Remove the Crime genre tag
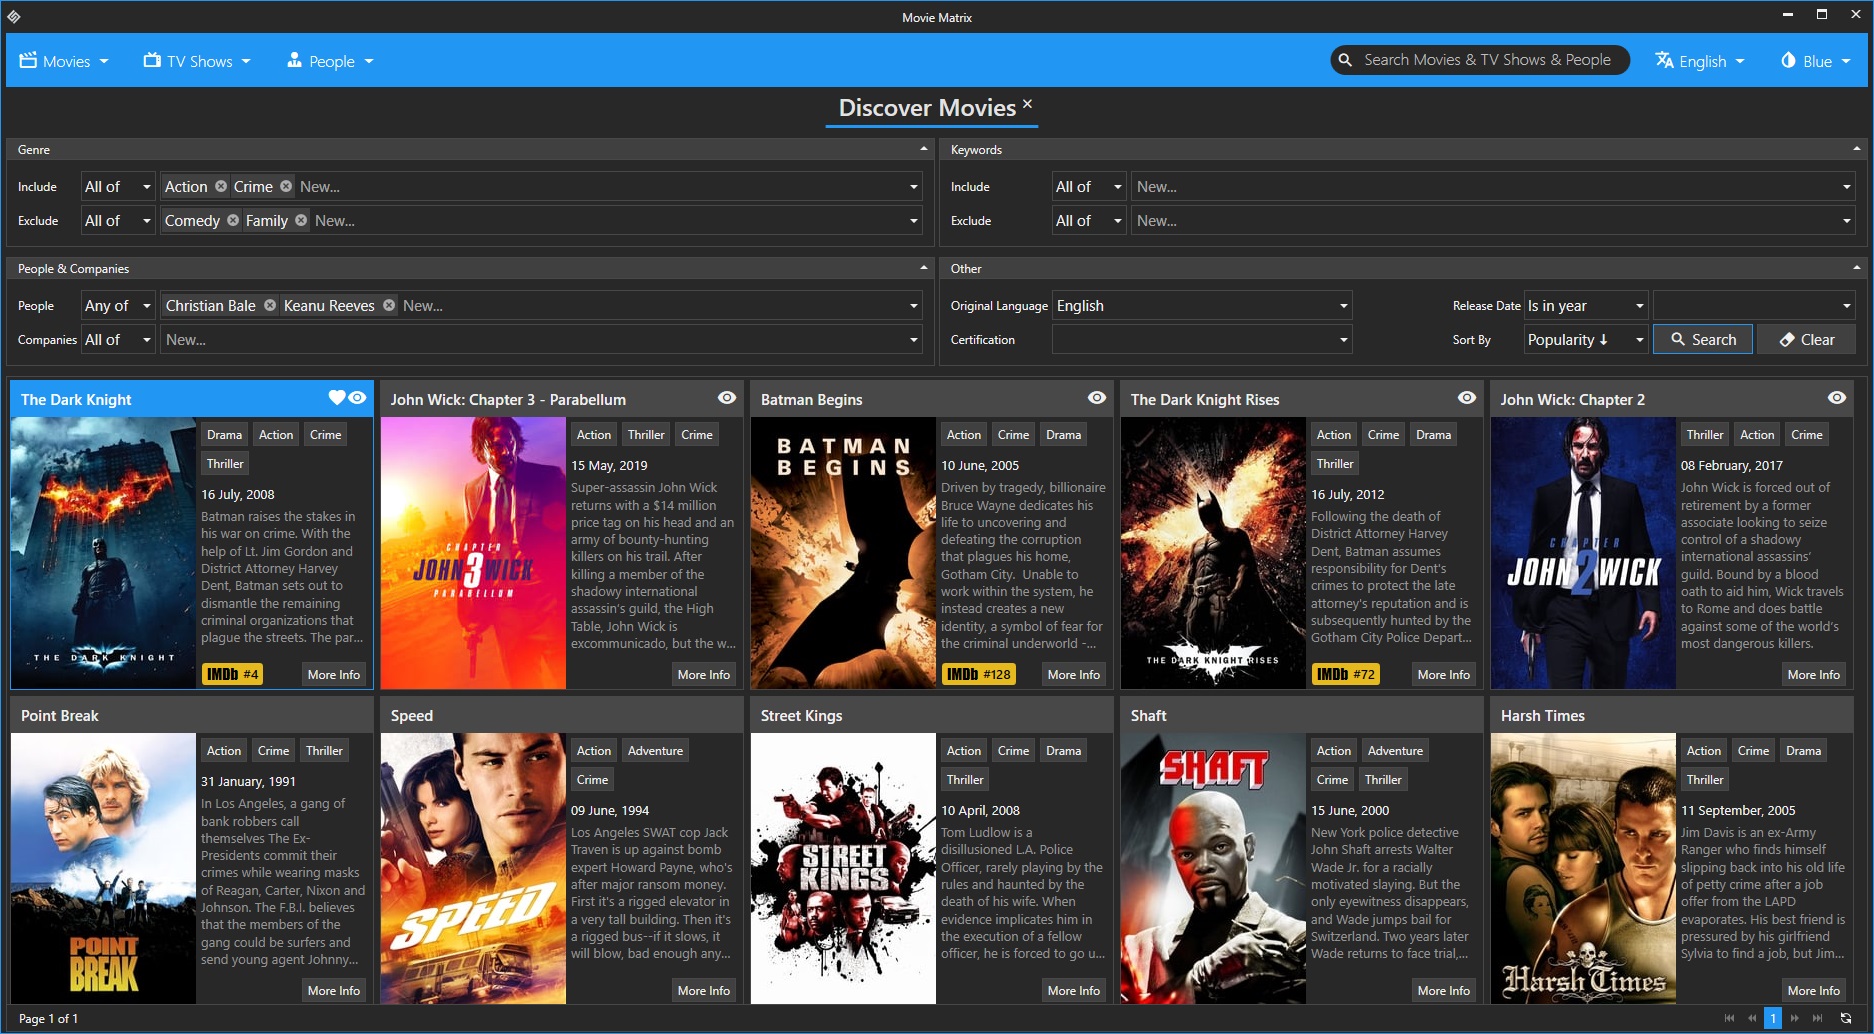This screenshot has width=1874, height=1034. [286, 186]
